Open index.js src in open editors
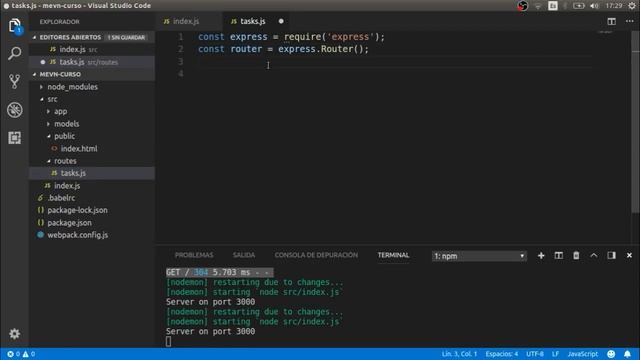The height and width of the screenshot is (360, 640). coord(92,49)
